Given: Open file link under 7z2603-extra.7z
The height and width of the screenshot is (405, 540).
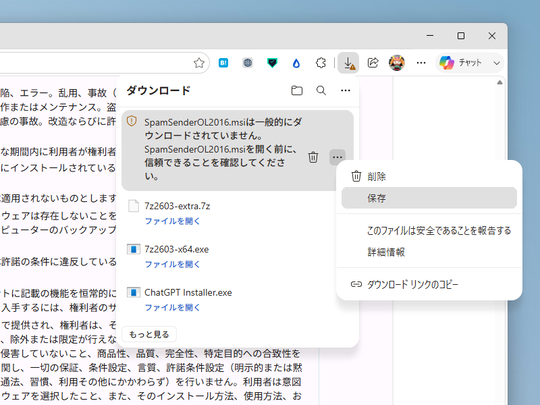Looking at the screenshot, I should tap(172, 221).
